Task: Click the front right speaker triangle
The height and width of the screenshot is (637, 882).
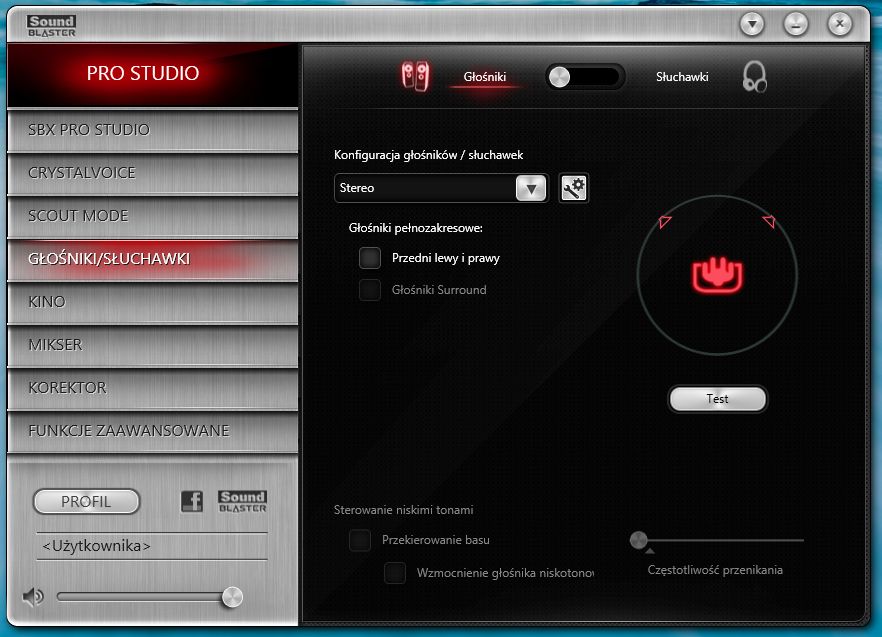Action: (x=769, y=221)
